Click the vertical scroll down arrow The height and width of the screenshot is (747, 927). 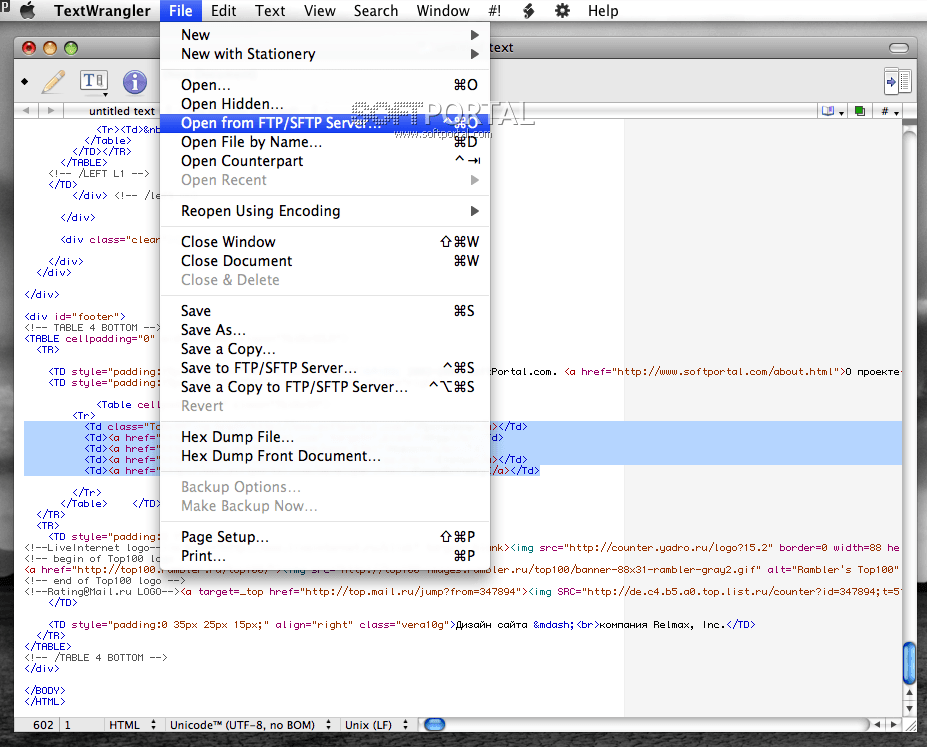pyautogui.click(x=909, y=708)
